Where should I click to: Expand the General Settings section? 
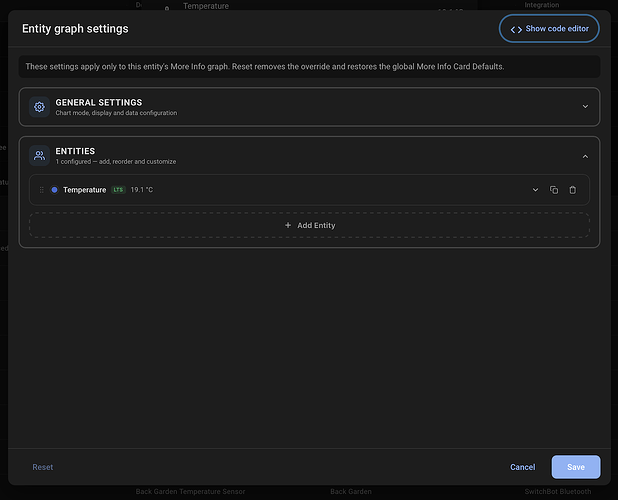pyautogui.click(x=585, y=106)
